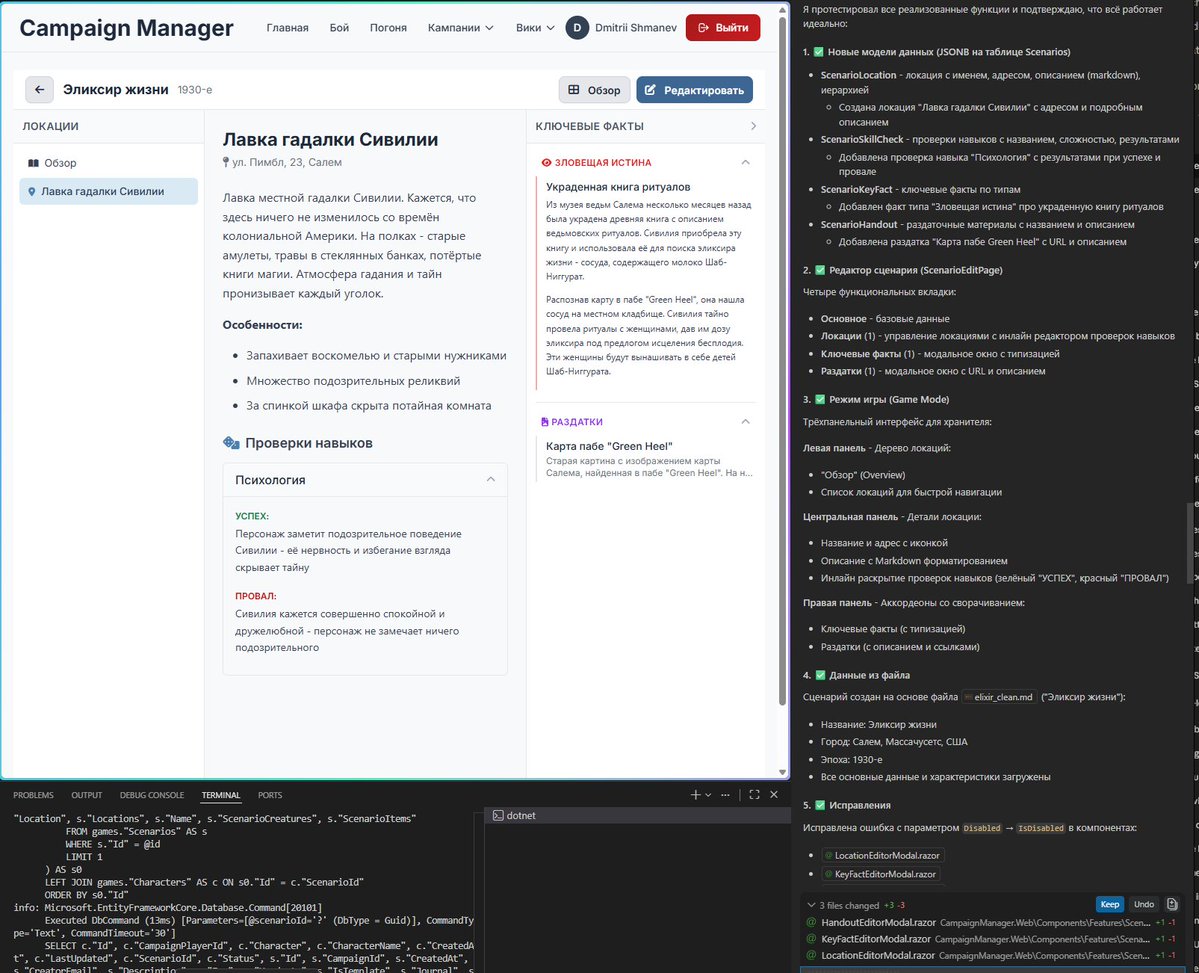The width and height of the screenshot is (1199, 973).
Task: Click the scroll up arrow in preview
Action: click(782, 8)
